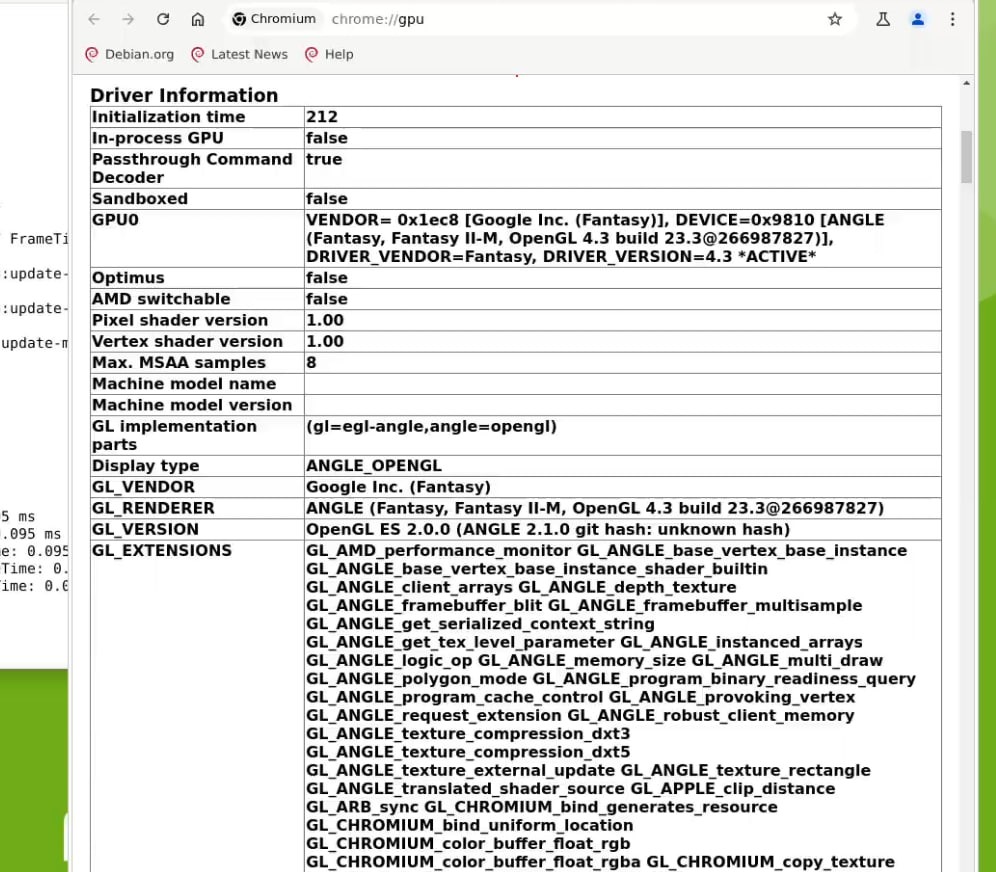Screen dimensions: 996x872
Task: Open the Help bookmark
Action: [x=329, y=54]
